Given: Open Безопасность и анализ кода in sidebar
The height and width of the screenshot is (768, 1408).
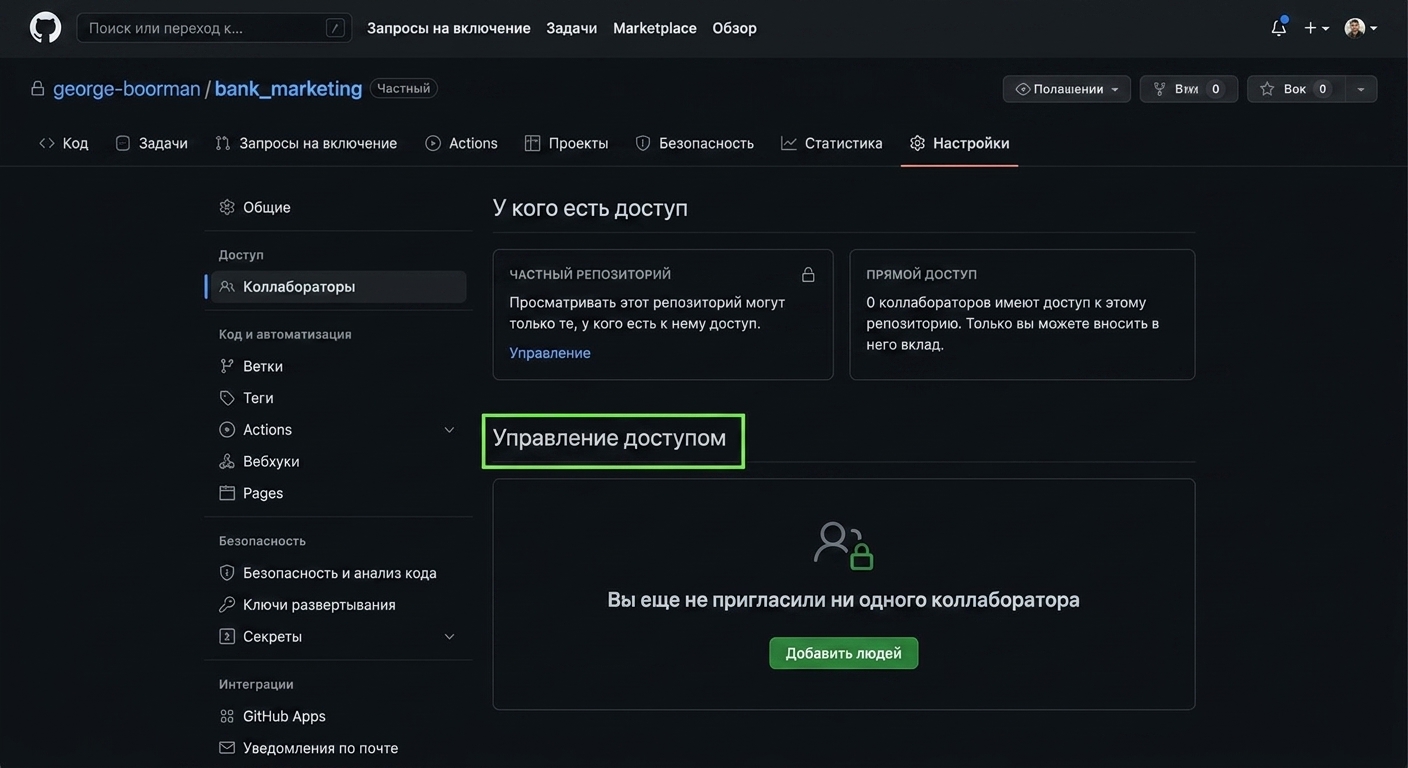Looking at the screenshot, I should tap(338, 573).
